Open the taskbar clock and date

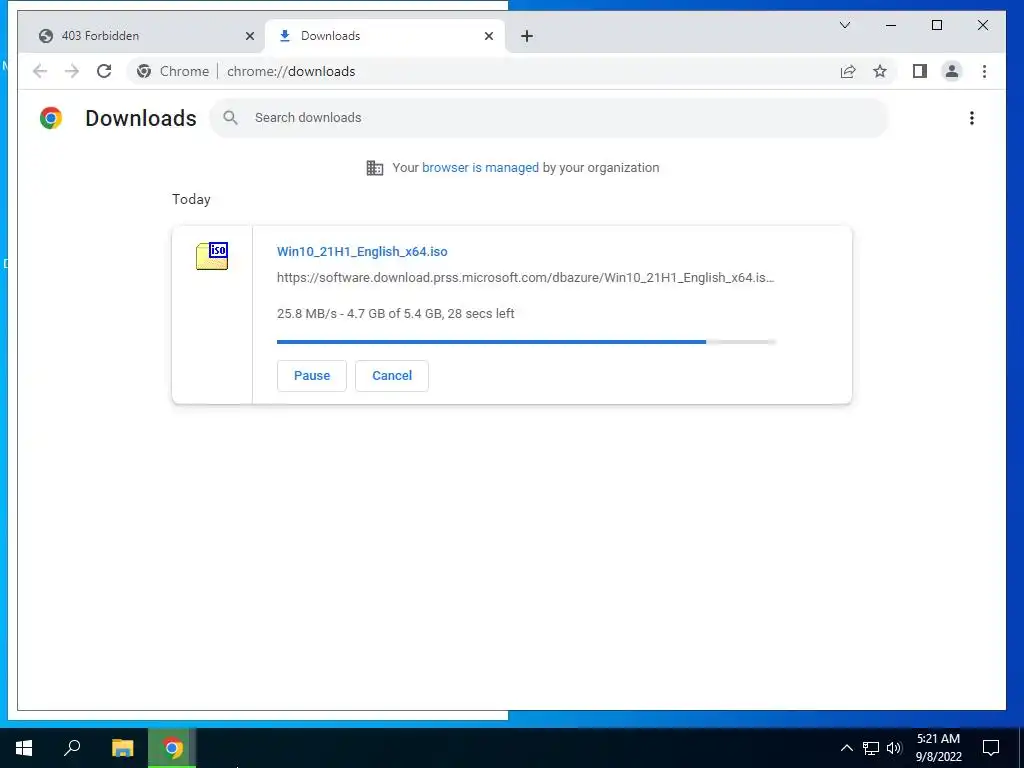(938, 748)
